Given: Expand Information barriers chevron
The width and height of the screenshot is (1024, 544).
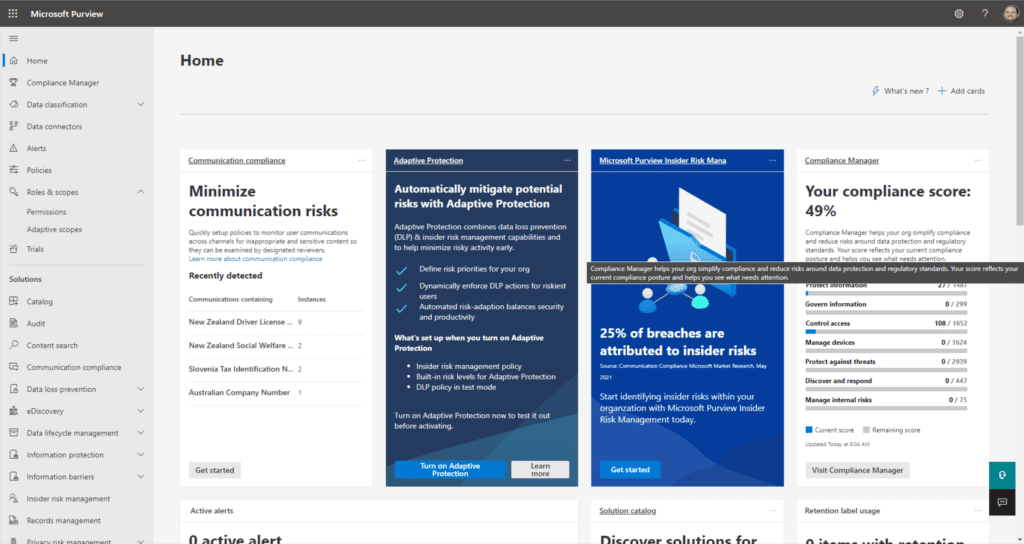Looking at the screenshot, I should [140, 476].
